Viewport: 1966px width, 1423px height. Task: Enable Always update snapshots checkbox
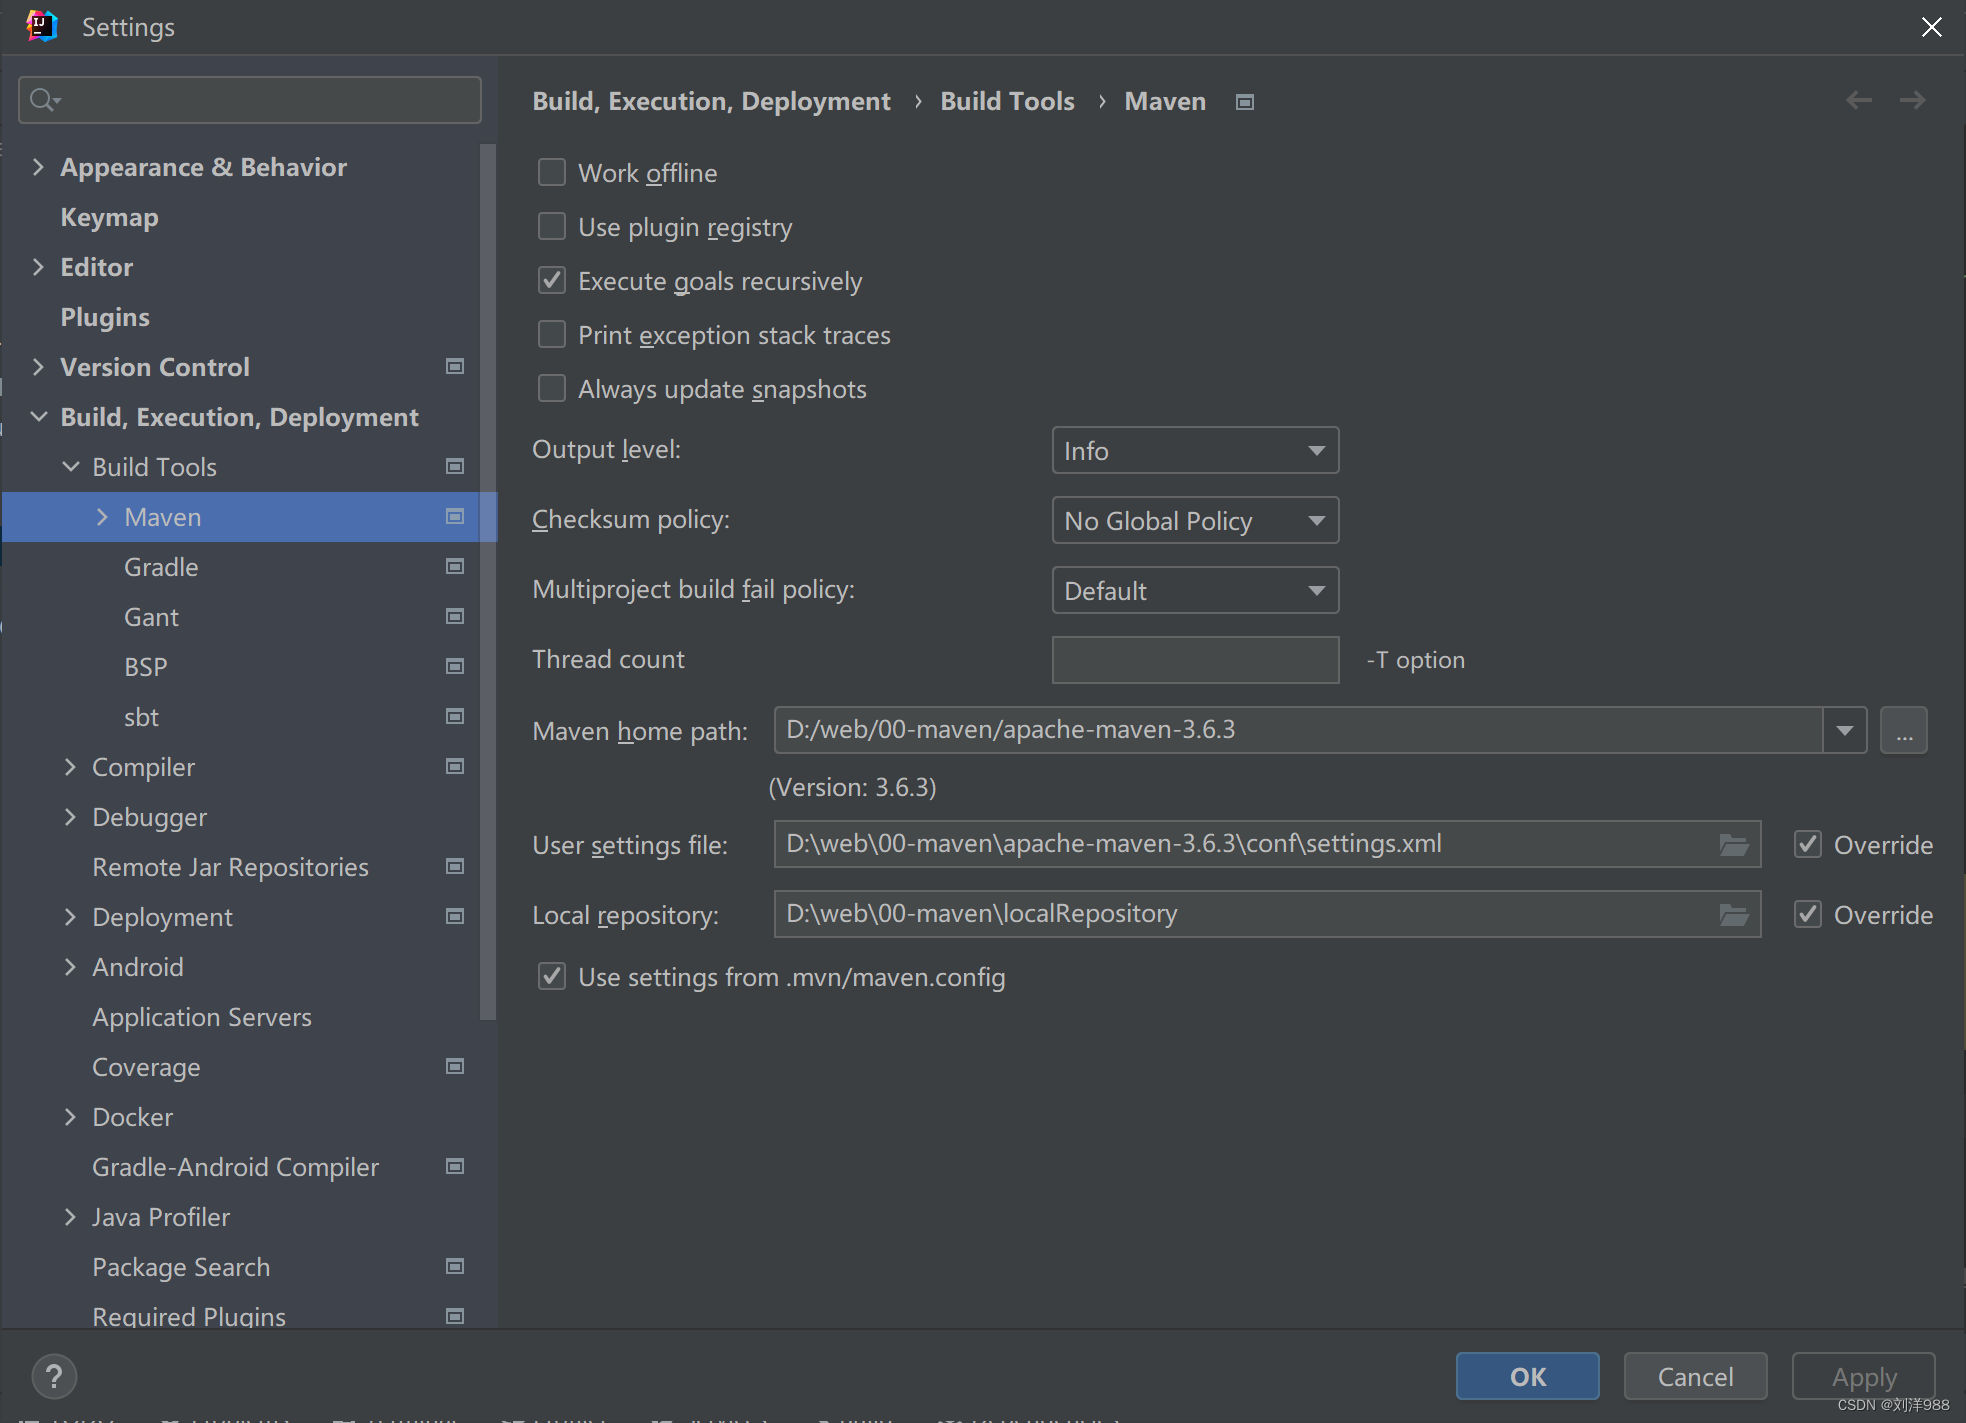[x=552, y=389]
